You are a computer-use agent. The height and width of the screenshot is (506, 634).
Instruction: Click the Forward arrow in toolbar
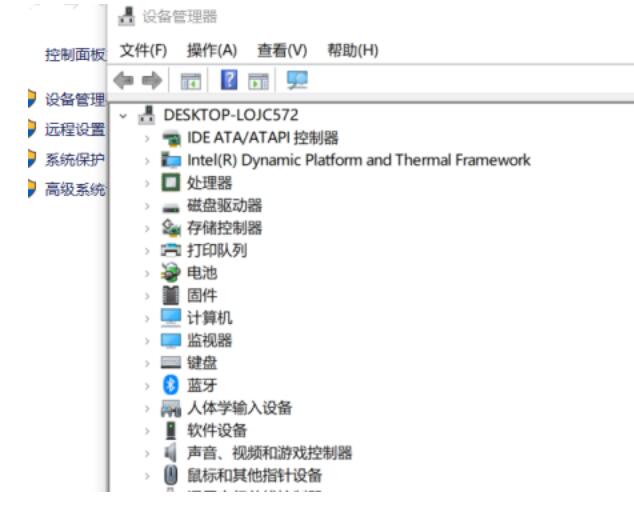pos(152,81)
